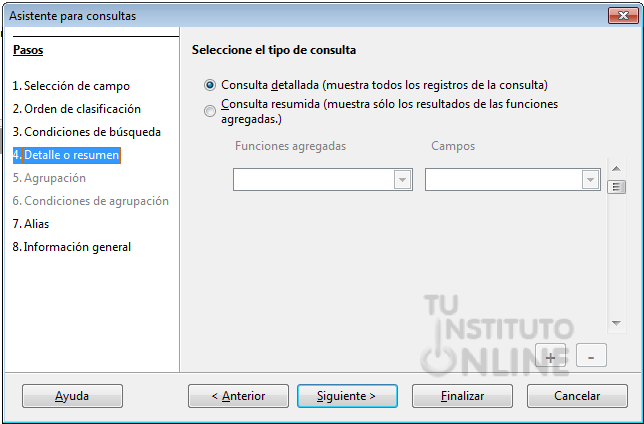Jump to step 7 Alias
This screenshot has height=424, width=644.
tap(31, 224)
